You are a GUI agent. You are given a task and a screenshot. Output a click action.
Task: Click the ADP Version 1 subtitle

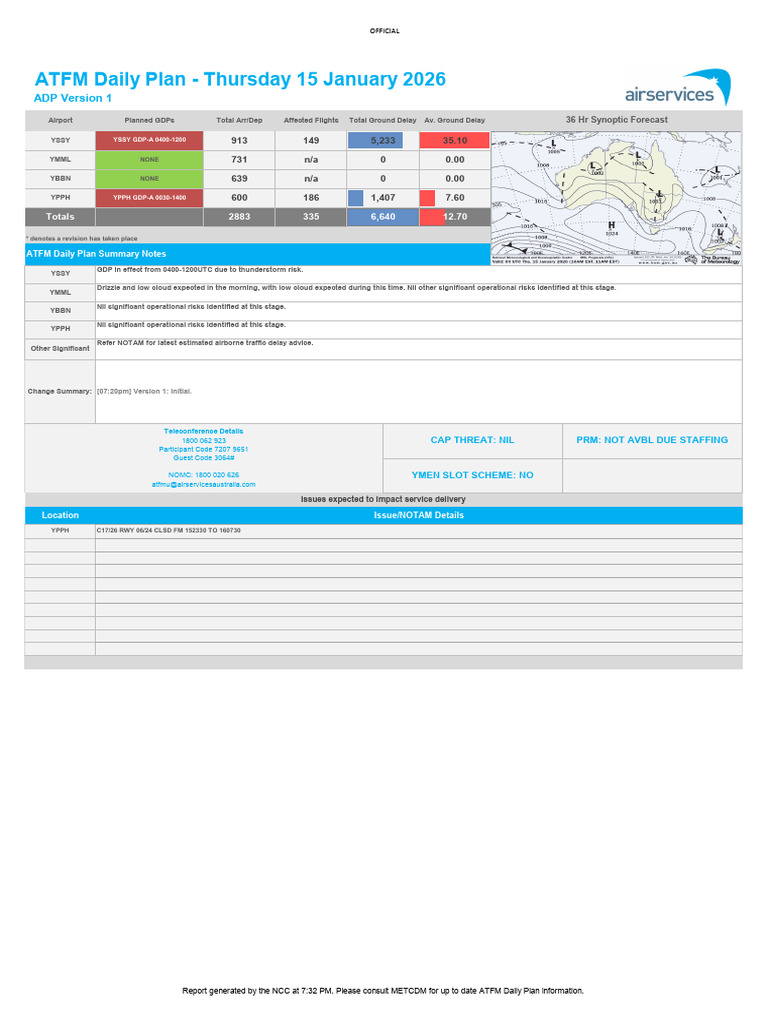(72, 98)
